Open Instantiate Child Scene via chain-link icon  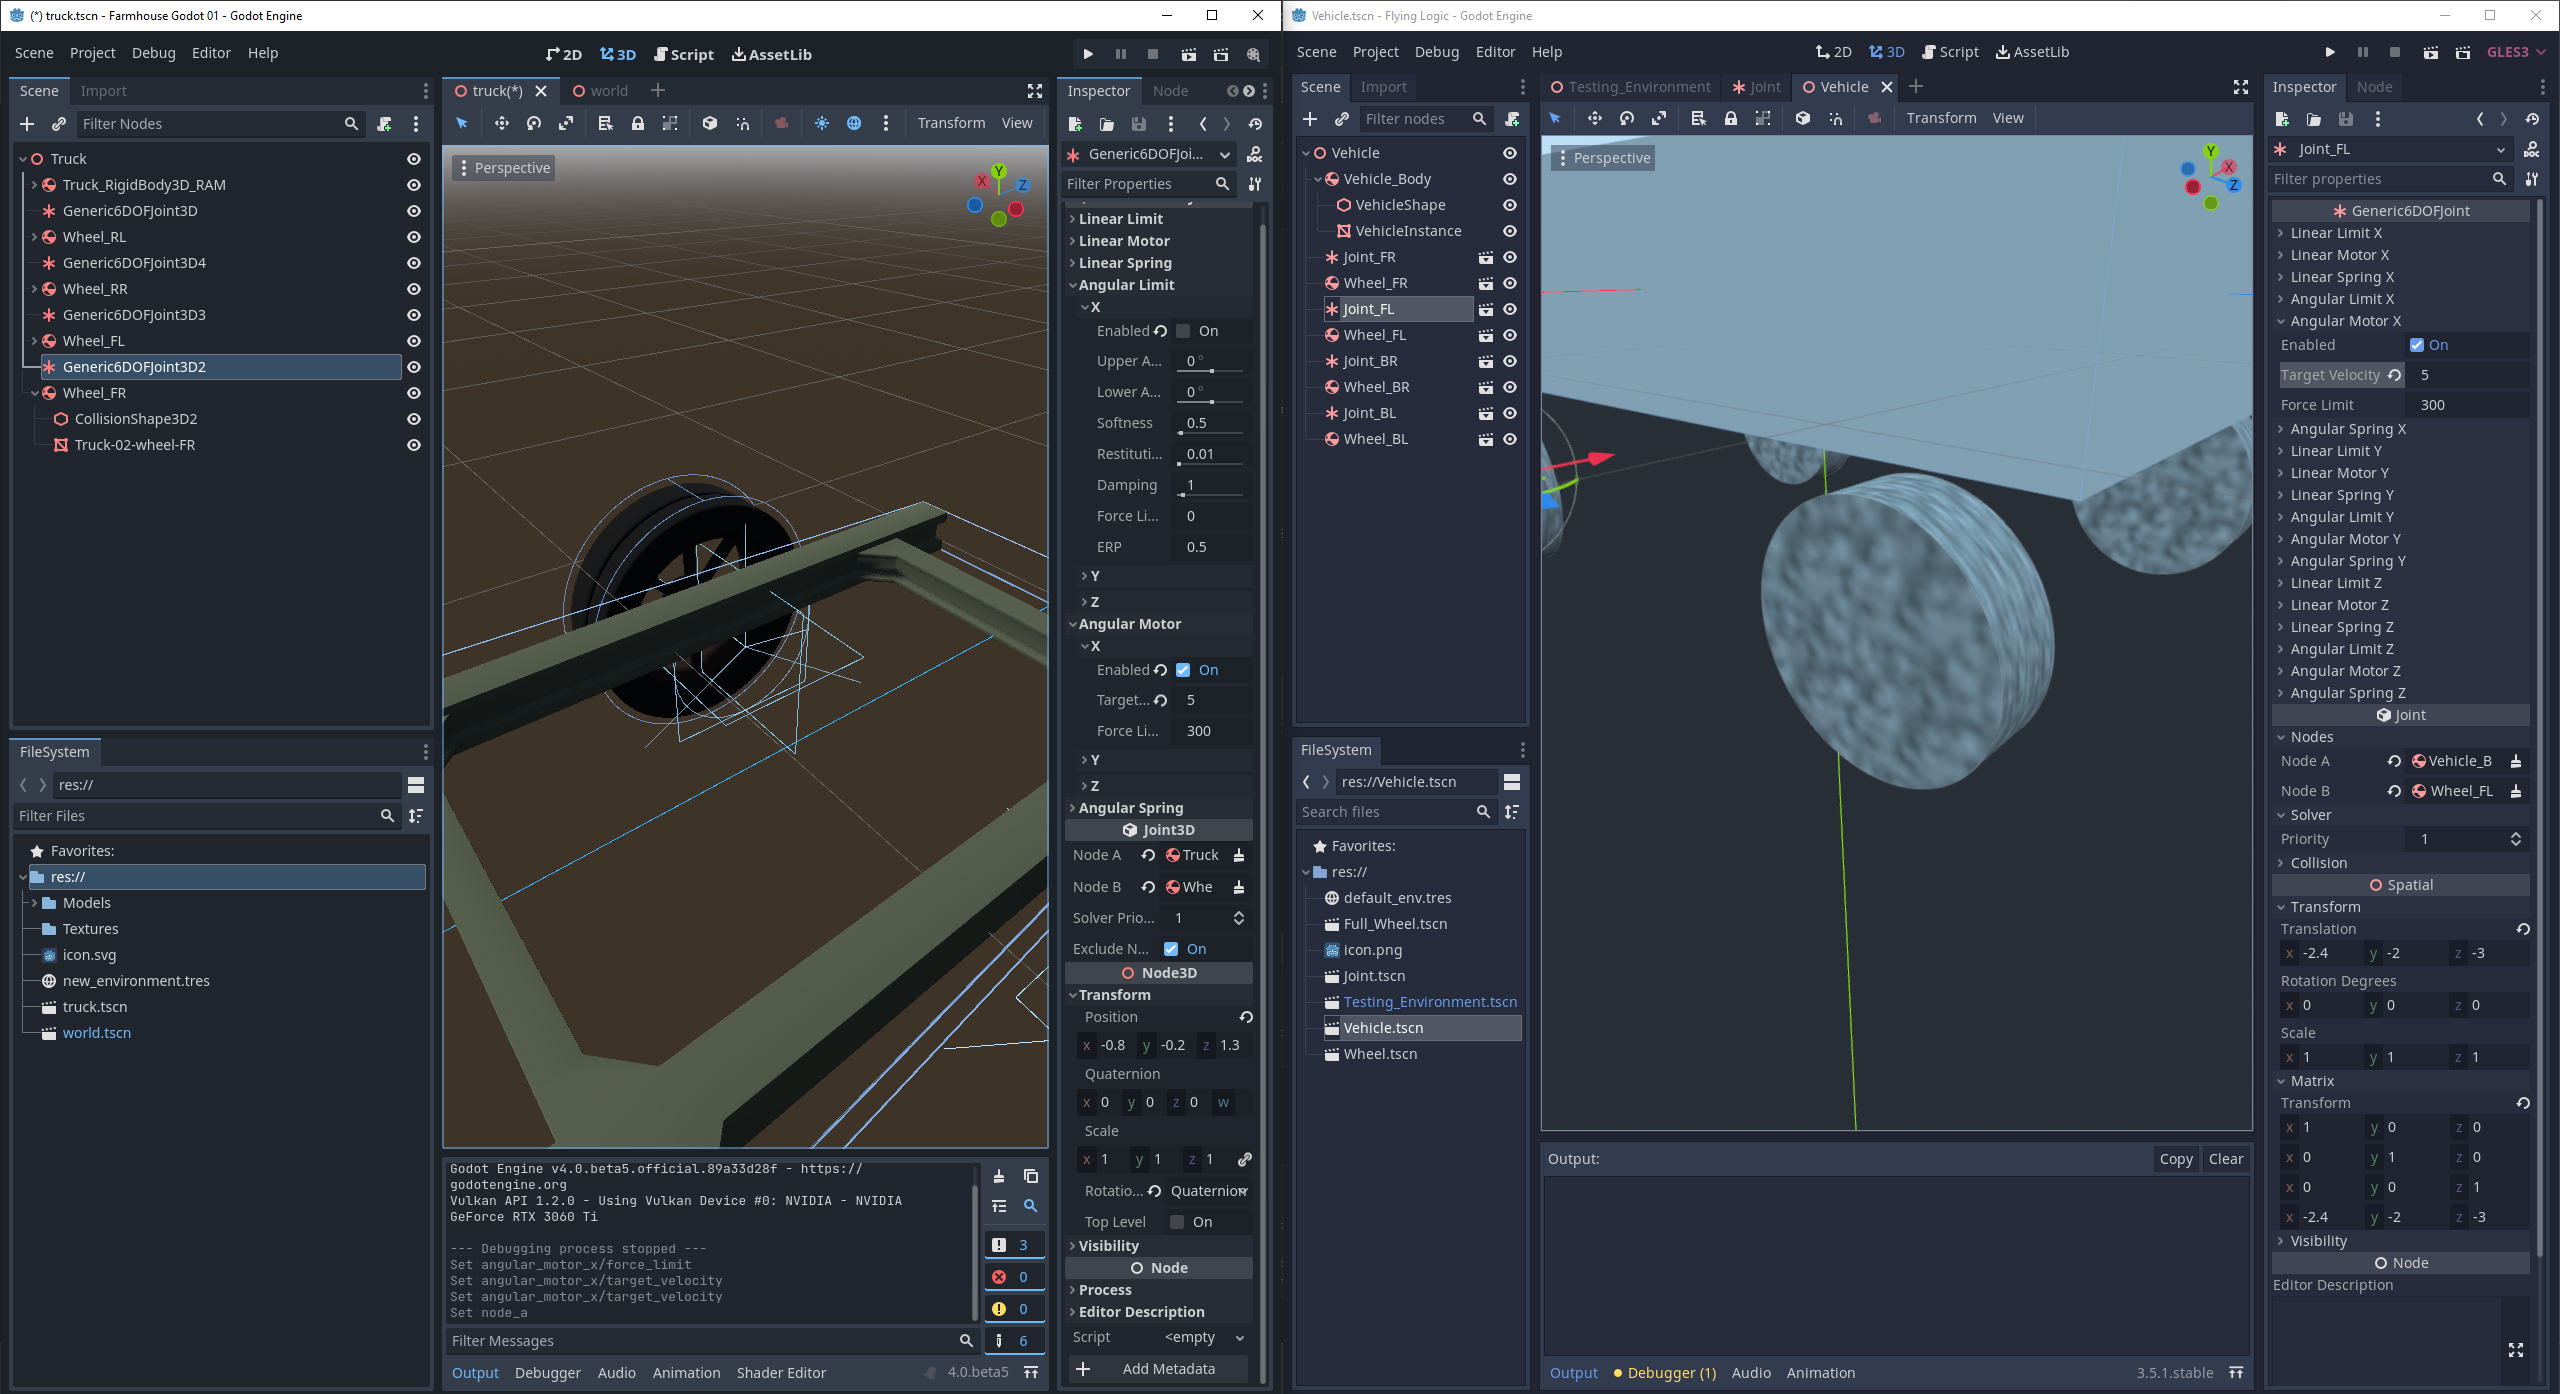pos(58,123)
